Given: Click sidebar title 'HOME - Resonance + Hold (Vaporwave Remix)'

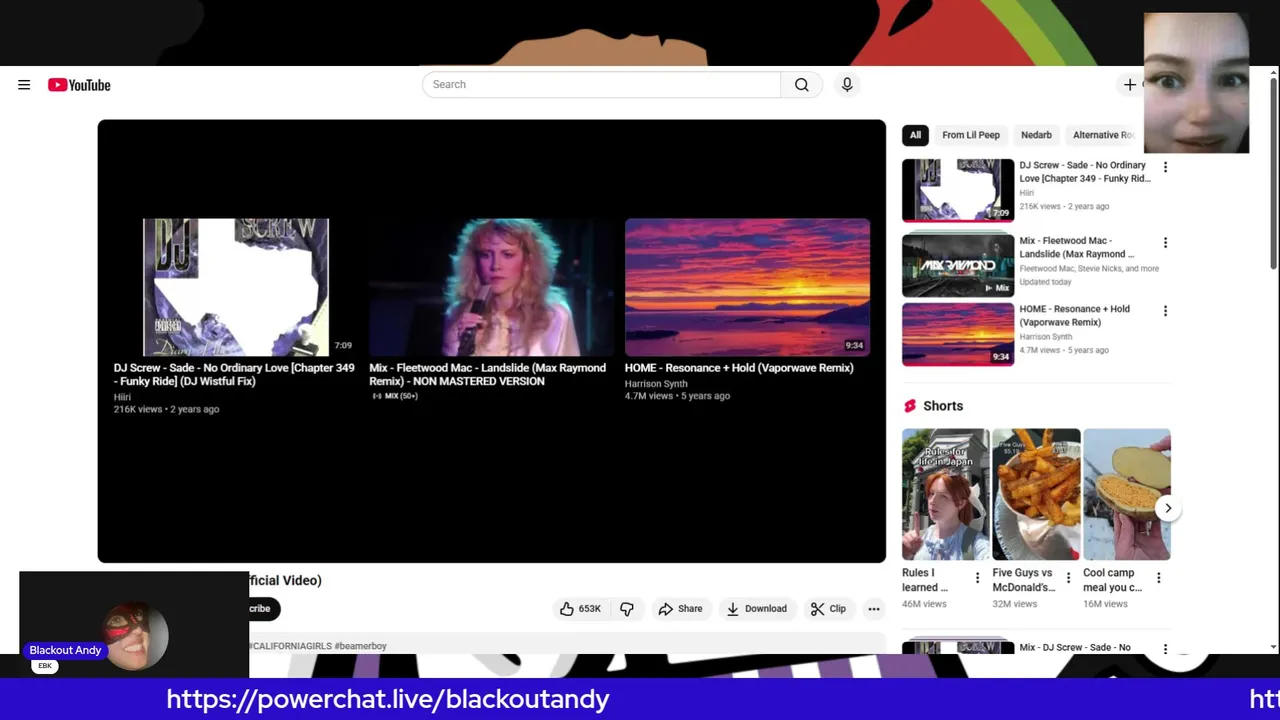Looking at the screenshot, I should tap(1075, 315).
